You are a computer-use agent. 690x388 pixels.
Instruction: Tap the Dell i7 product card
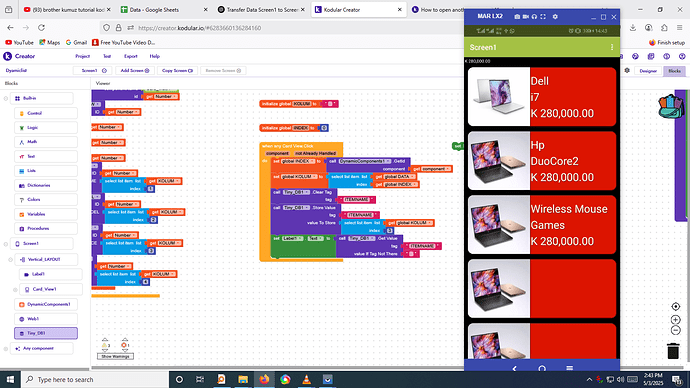click(542, 97)
